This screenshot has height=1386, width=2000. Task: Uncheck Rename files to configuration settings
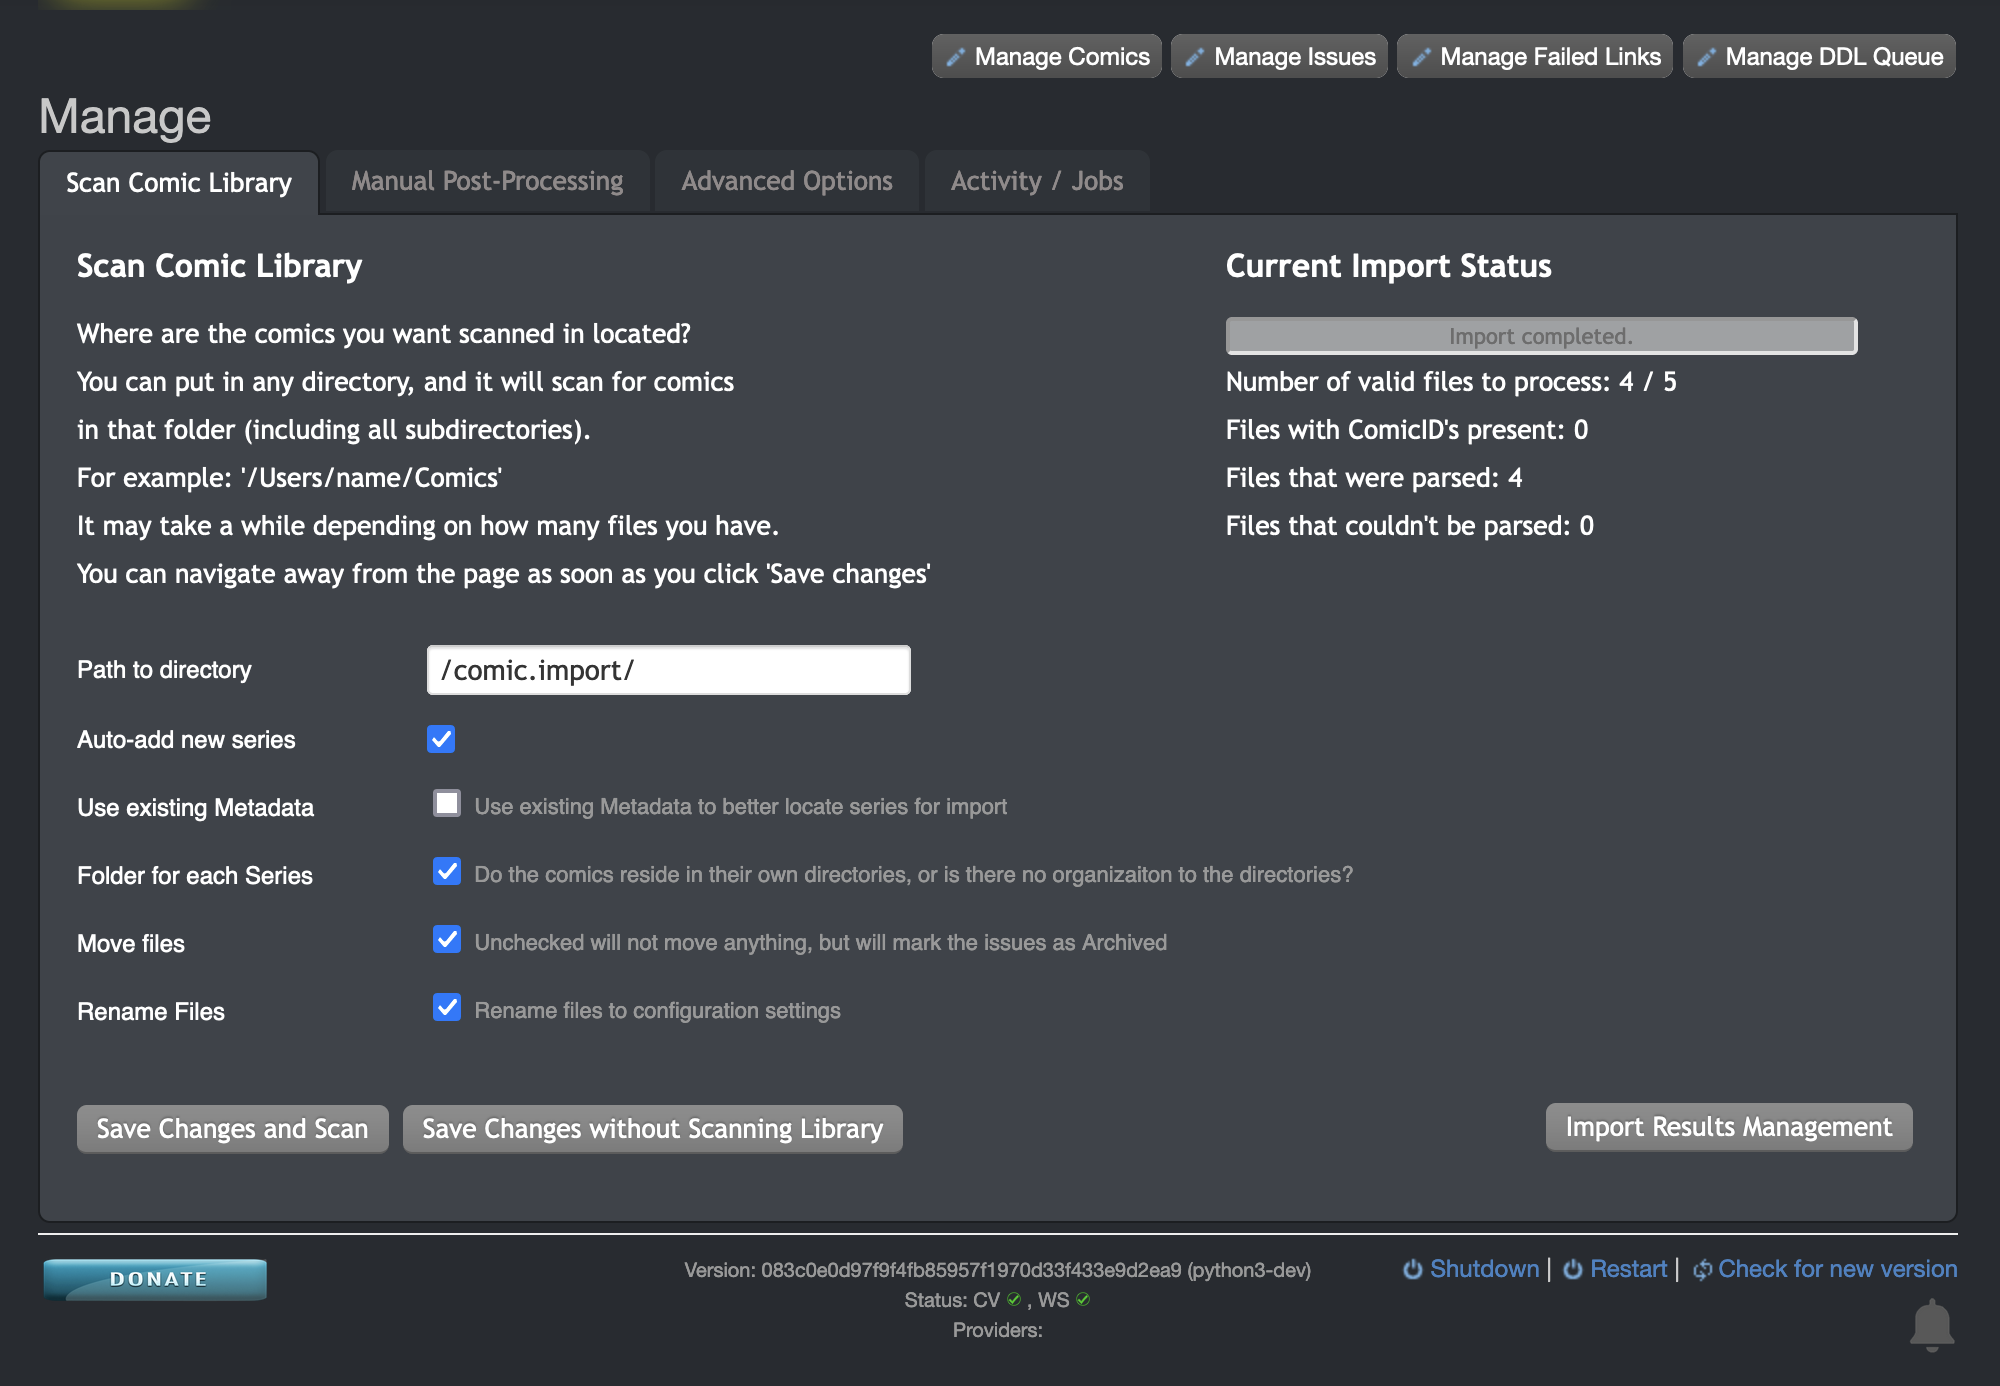pyautogui.click(x=447, y=1007)
